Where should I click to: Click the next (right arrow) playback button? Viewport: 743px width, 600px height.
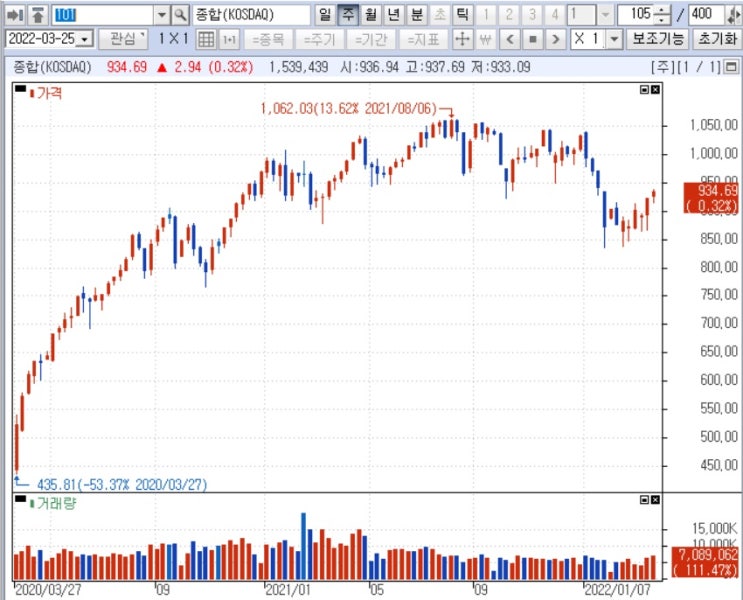555,39
